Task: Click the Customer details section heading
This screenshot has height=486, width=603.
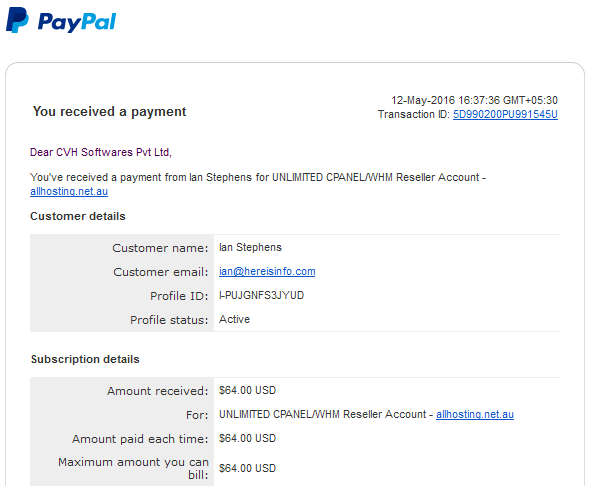Action: pos(78,216)
